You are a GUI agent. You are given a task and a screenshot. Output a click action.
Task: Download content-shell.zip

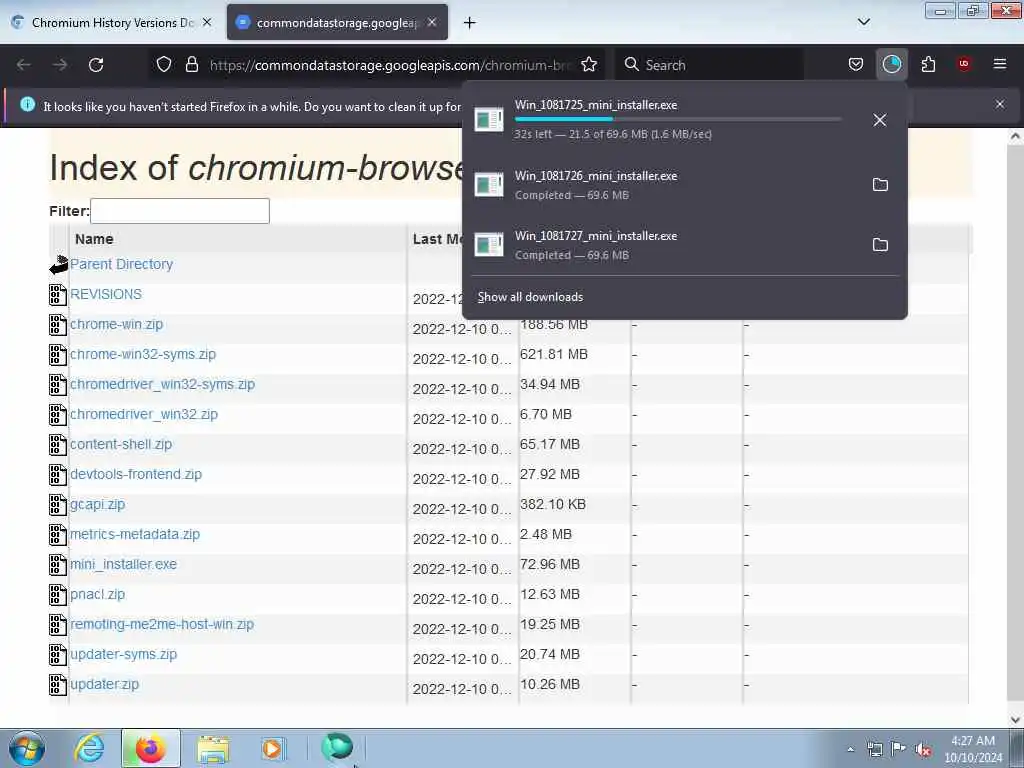point(121,444)
